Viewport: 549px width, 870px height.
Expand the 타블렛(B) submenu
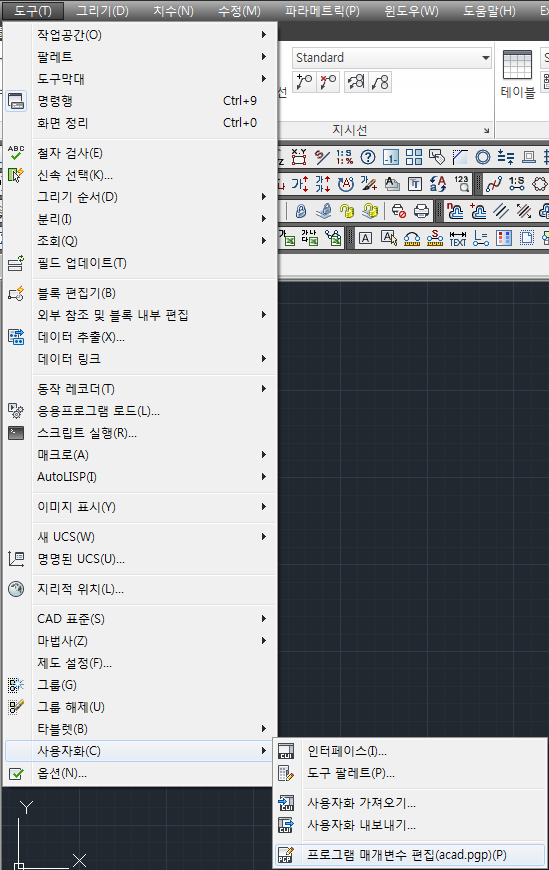click(x=140, y=729)
